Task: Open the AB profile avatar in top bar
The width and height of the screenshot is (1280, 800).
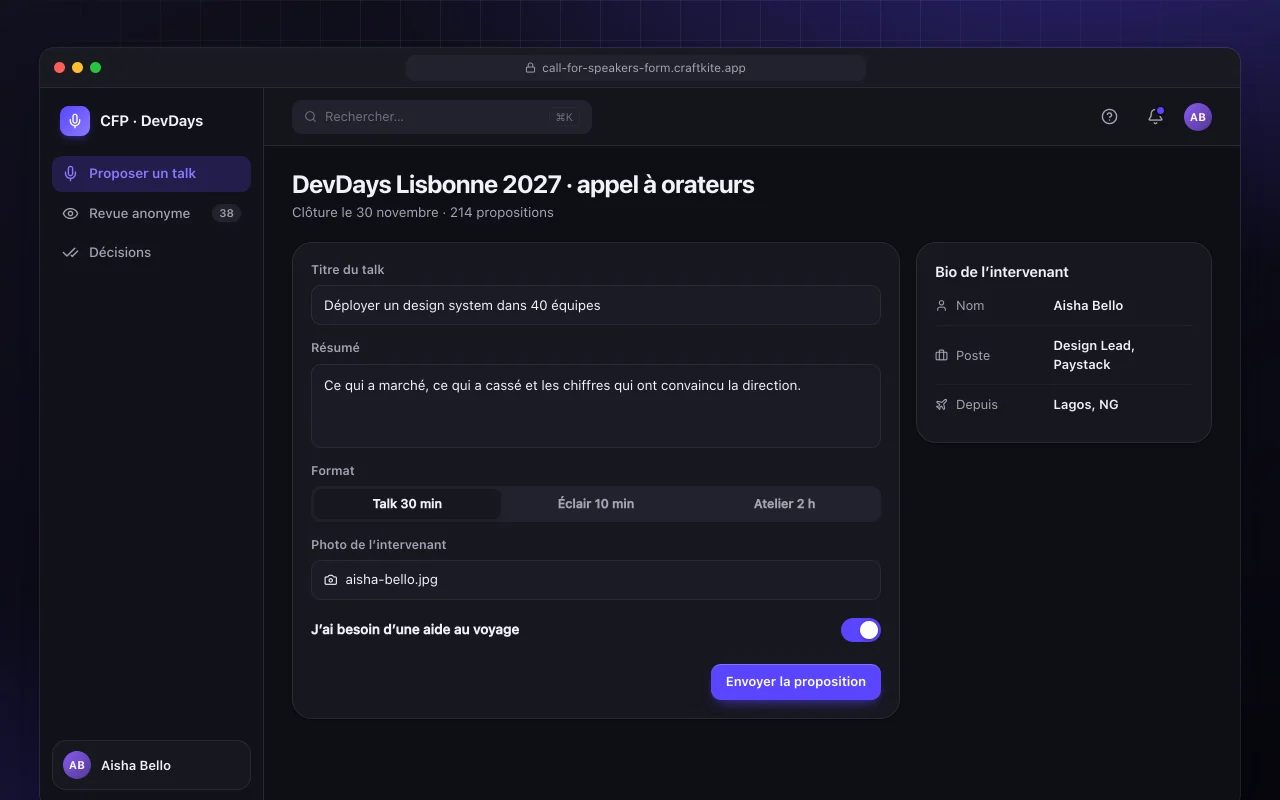Action: coord(1198,117)
